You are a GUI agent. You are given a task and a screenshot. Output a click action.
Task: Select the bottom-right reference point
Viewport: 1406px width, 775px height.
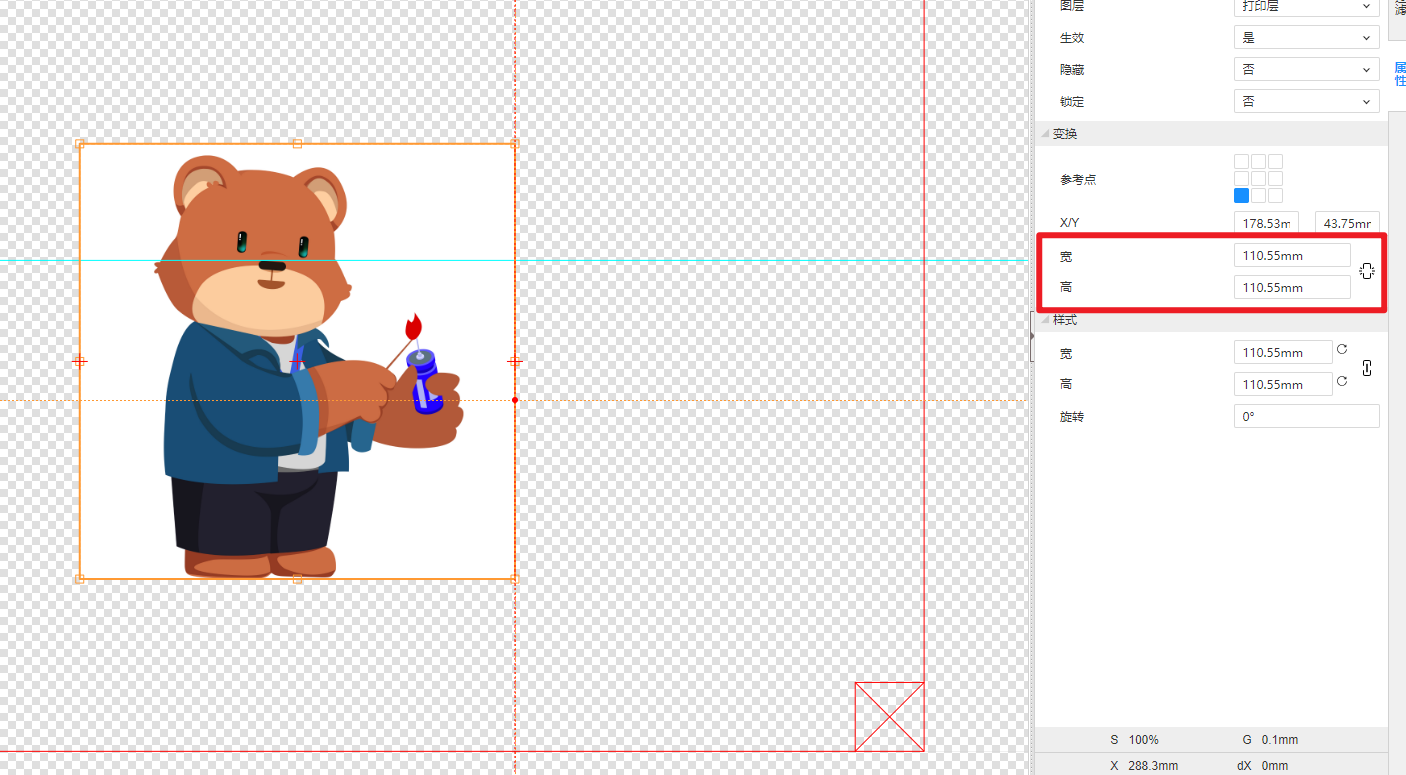click(x=1275, y=195)
